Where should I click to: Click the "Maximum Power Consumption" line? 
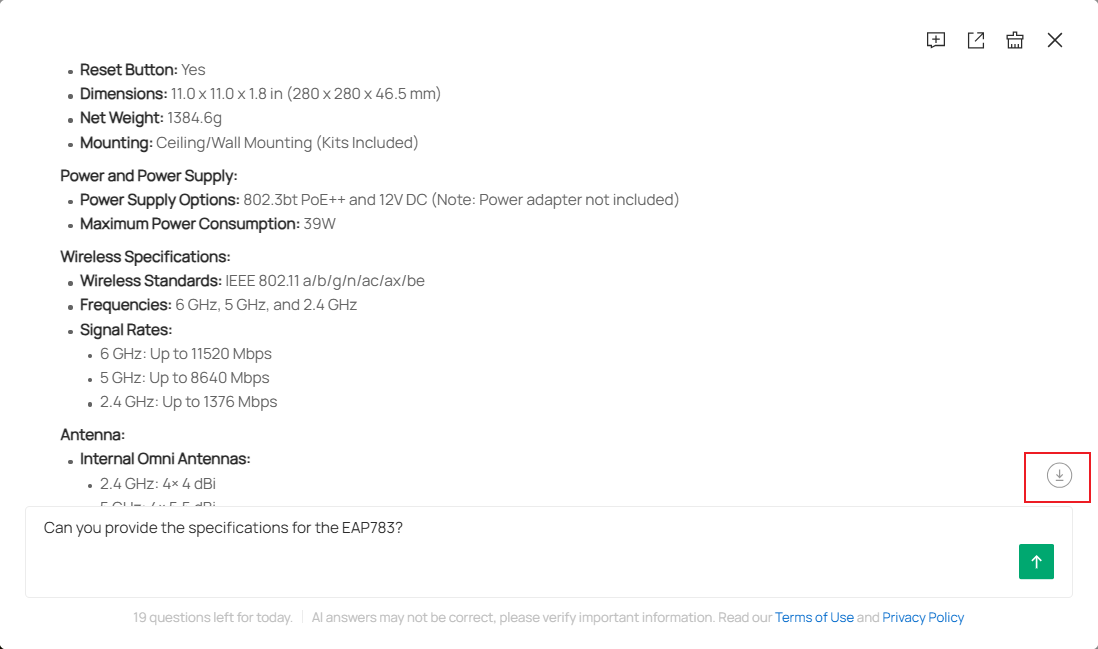(x=208, y=224)
